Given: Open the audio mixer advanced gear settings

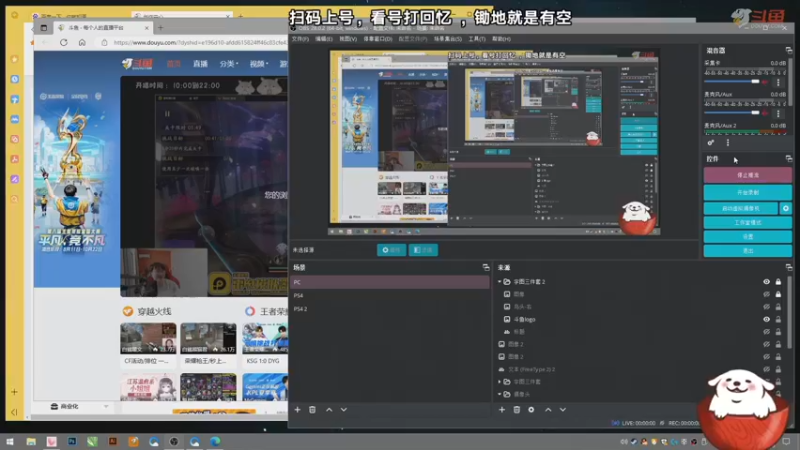Looking at the screenshot, I should (x=711, y=143).
